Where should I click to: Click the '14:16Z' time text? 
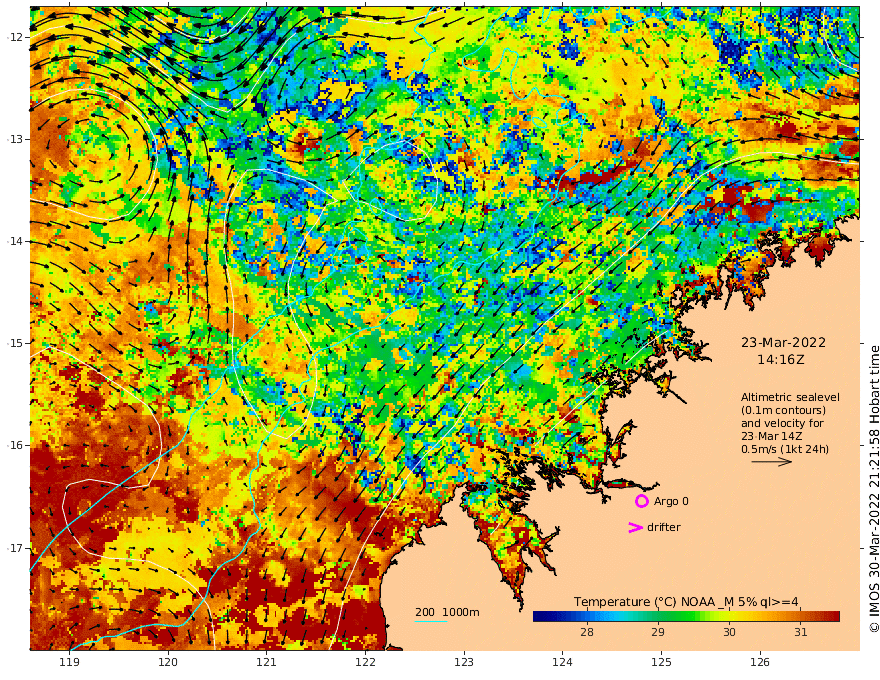click(780, 360)
